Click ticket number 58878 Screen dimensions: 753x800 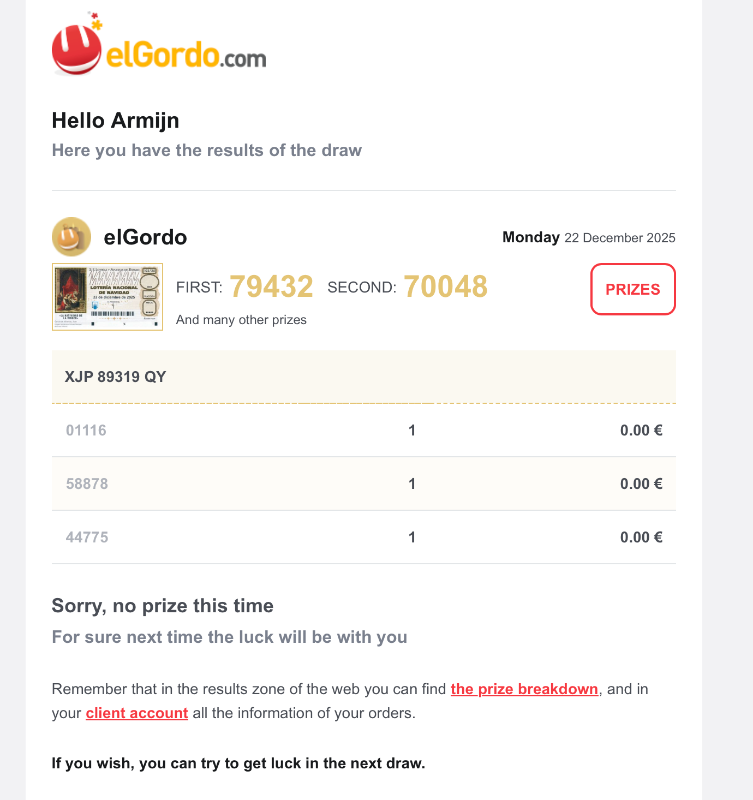pyautogui.click(x=87, y=484)
